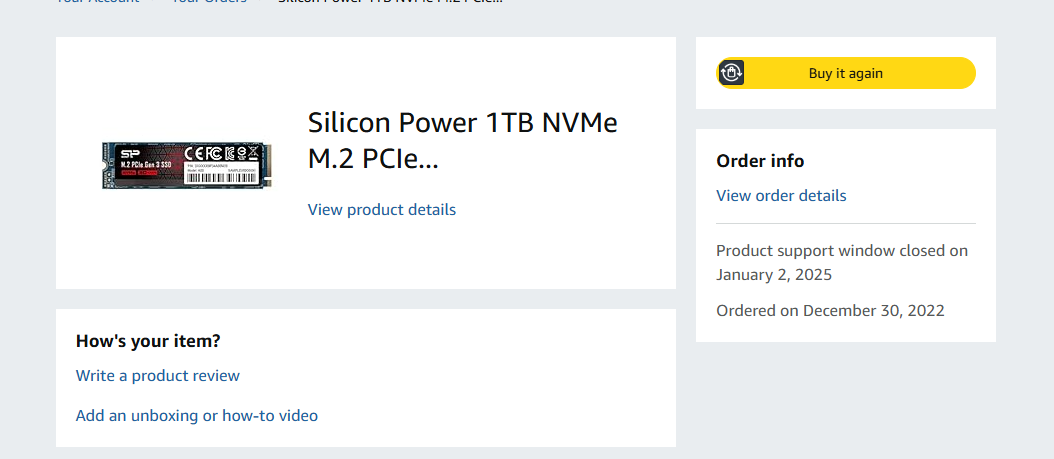Click the How's your item? heading
The height and width of the screenshot is (459, 1054).
tap(148, 341)
